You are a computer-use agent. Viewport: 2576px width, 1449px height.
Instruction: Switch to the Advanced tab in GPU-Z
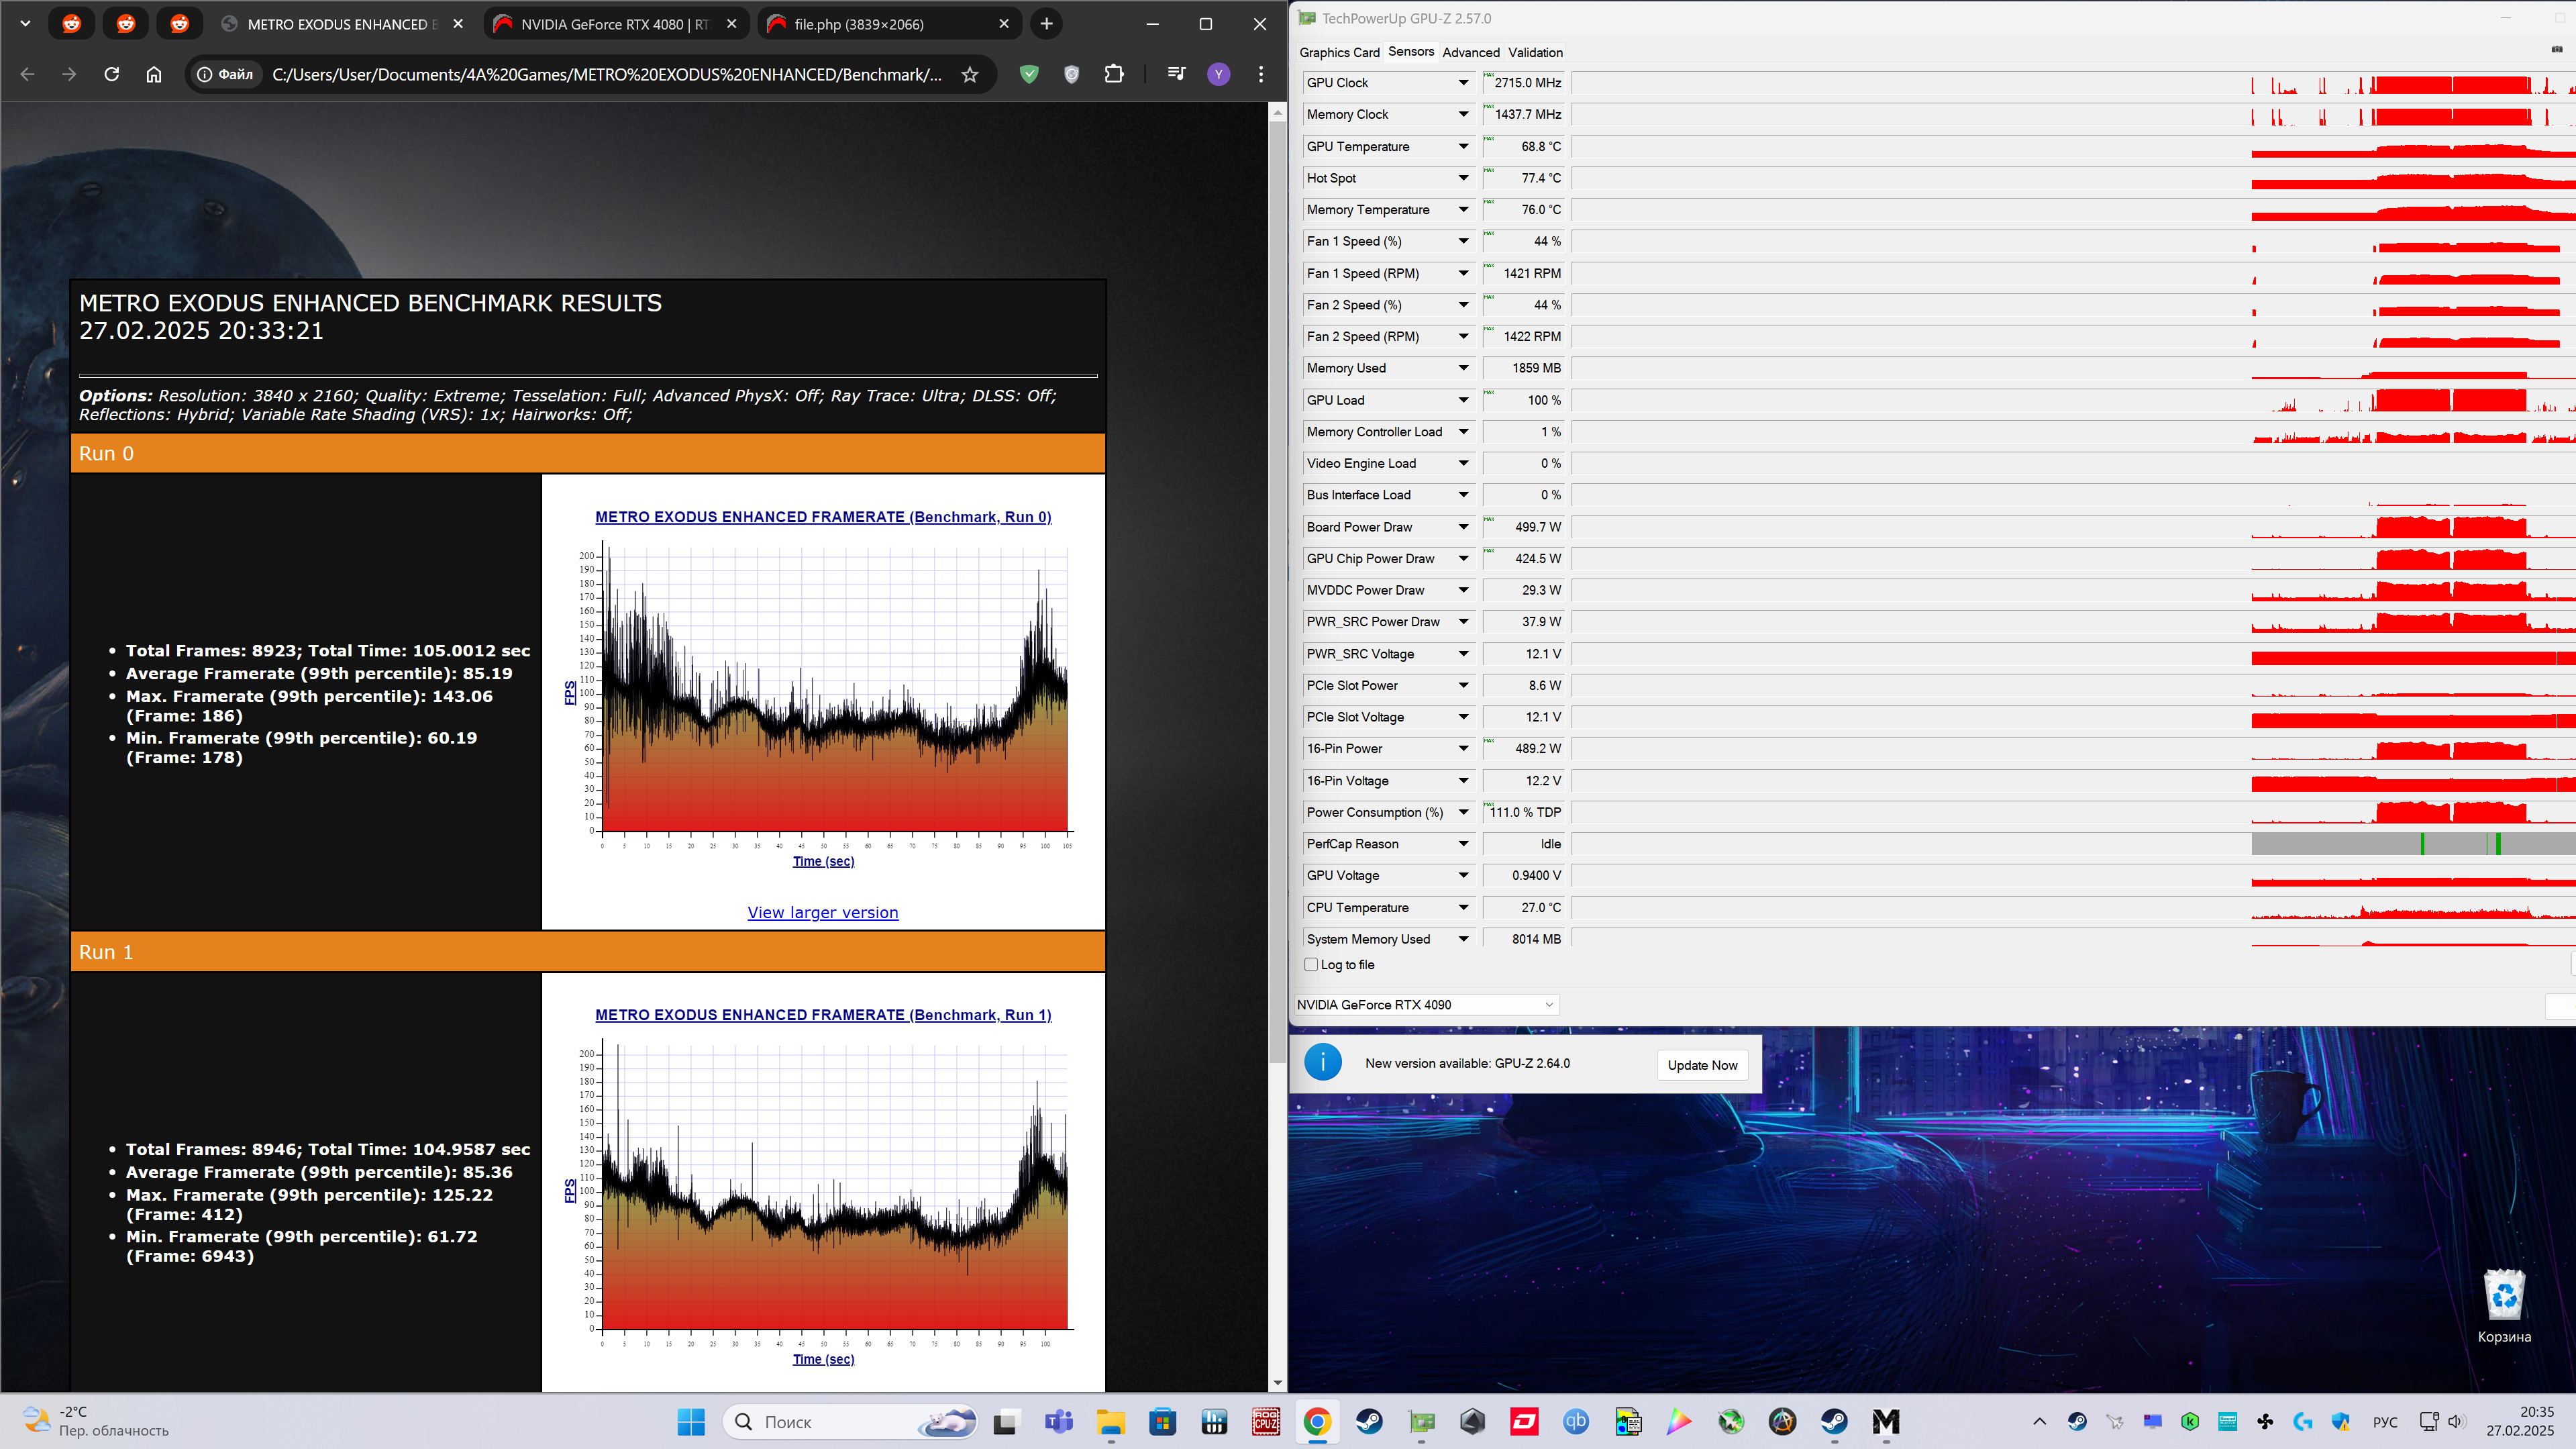[x=1470, y=52]
